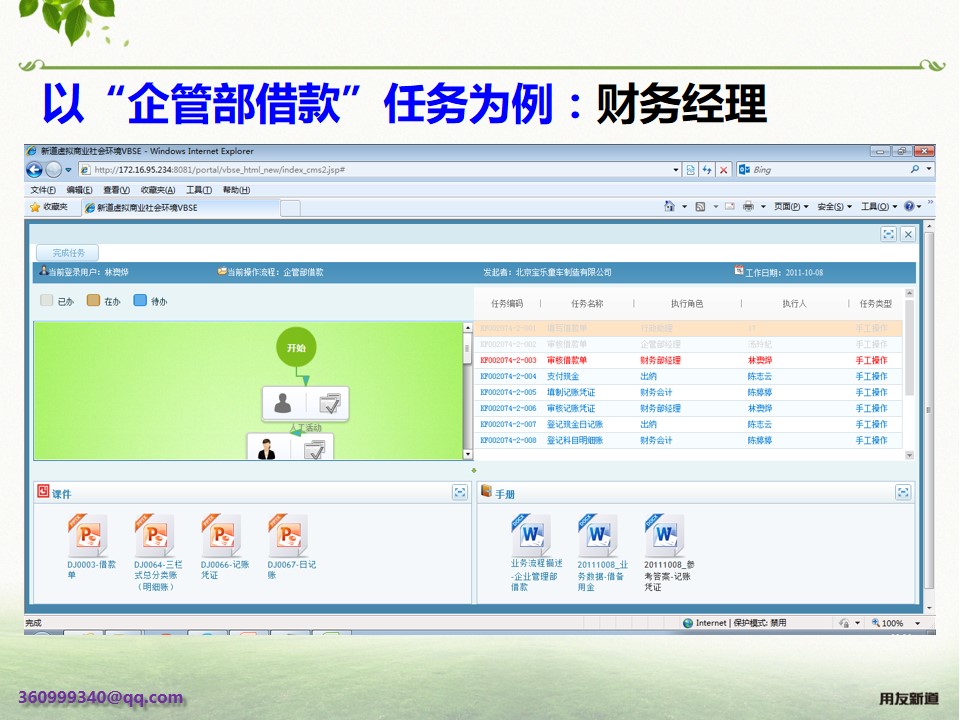
Task: Click the X icon at the top of the task panel
Action: 909,234
